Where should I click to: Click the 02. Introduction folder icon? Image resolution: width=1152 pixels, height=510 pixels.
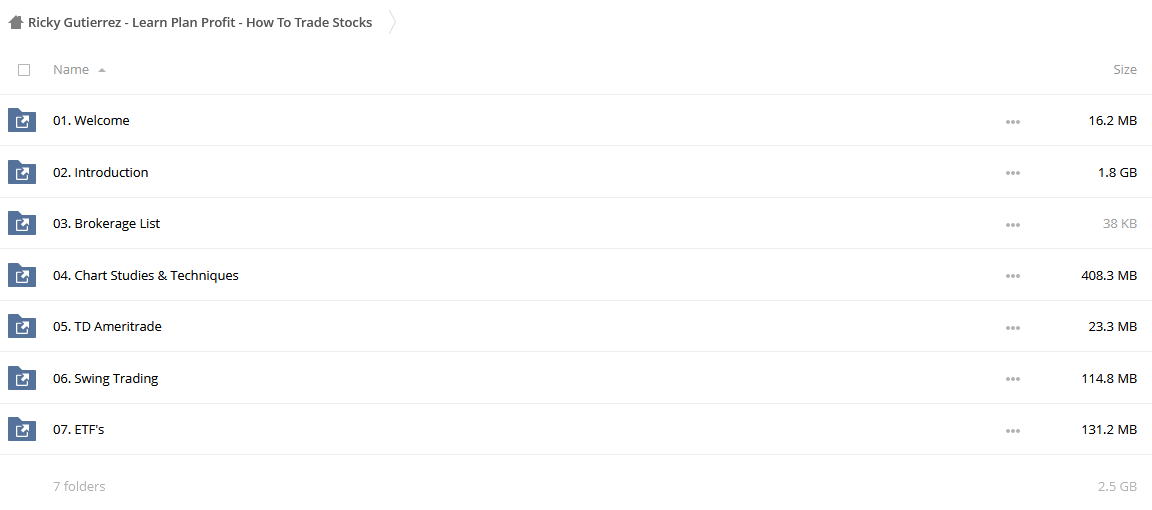(x=22, y=172)
